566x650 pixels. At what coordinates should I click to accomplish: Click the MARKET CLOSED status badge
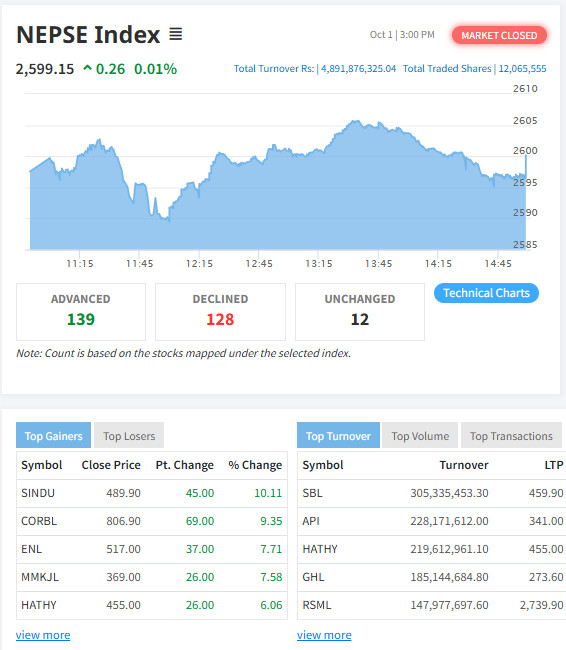tap(499, 35)
